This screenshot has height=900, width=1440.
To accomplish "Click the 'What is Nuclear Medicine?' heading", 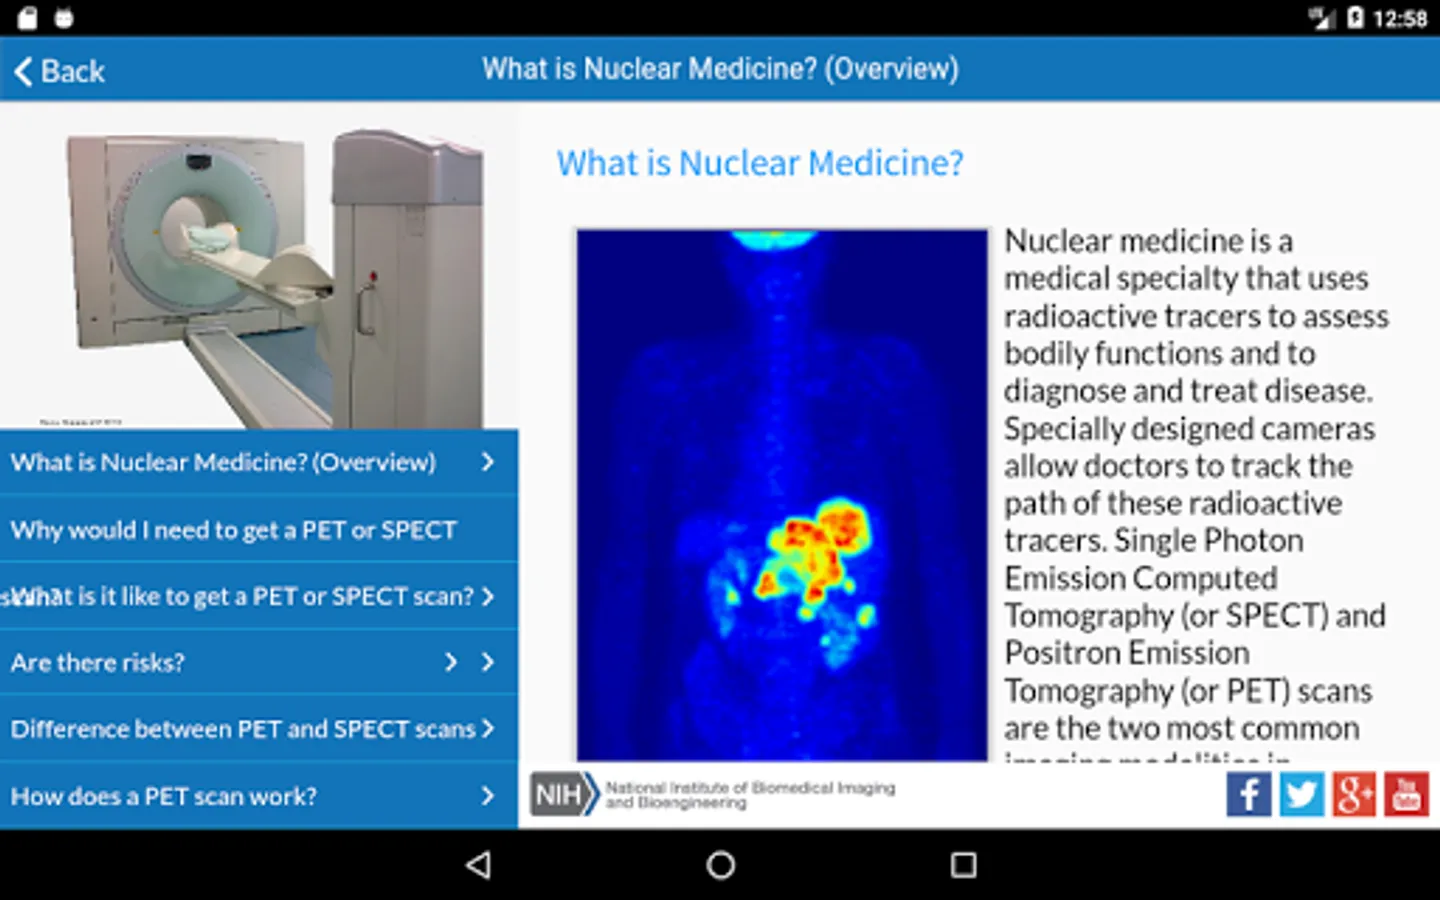I will 760,163.
